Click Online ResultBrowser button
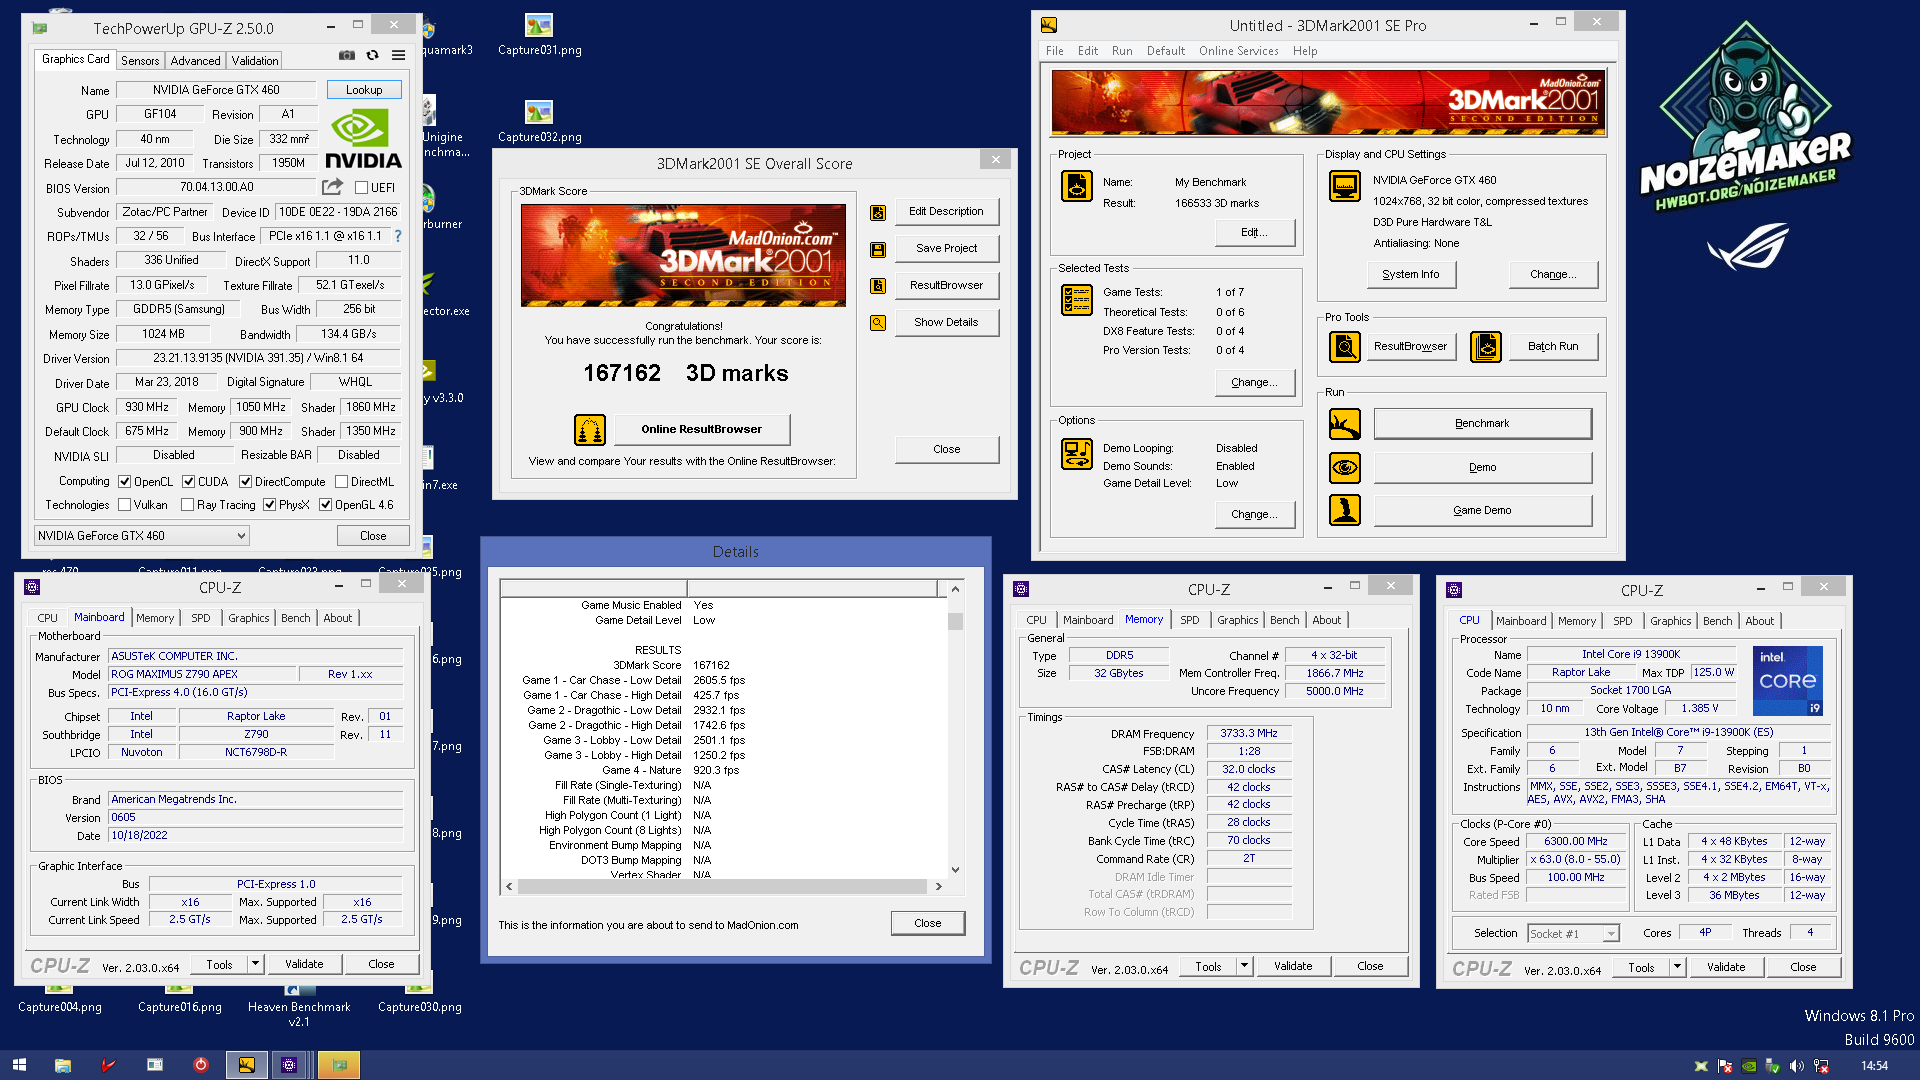Image resolution: width=1920 pixels, height=1080 pixels. (701, 429)
